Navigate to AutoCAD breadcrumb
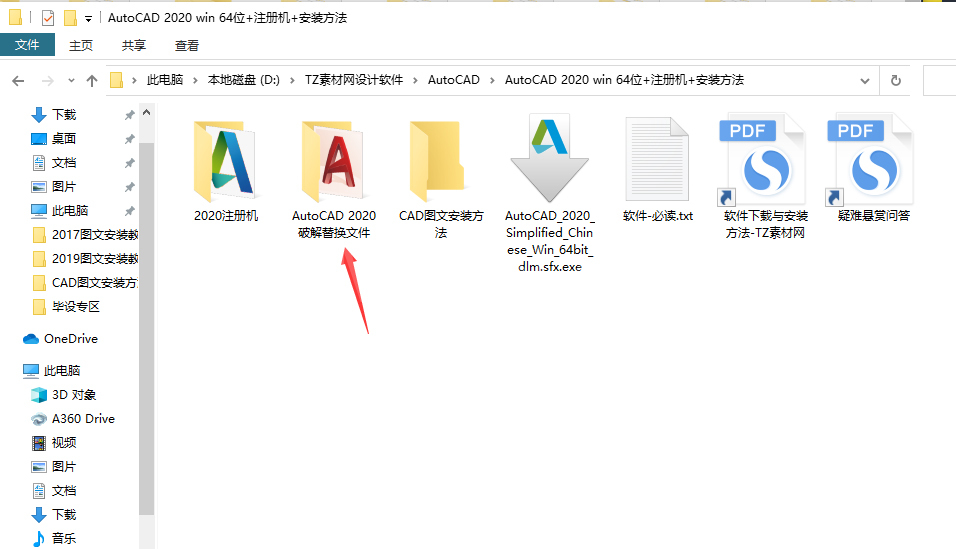Image resolution: width=956 pixels, height=549 pixels. [454, 80]
